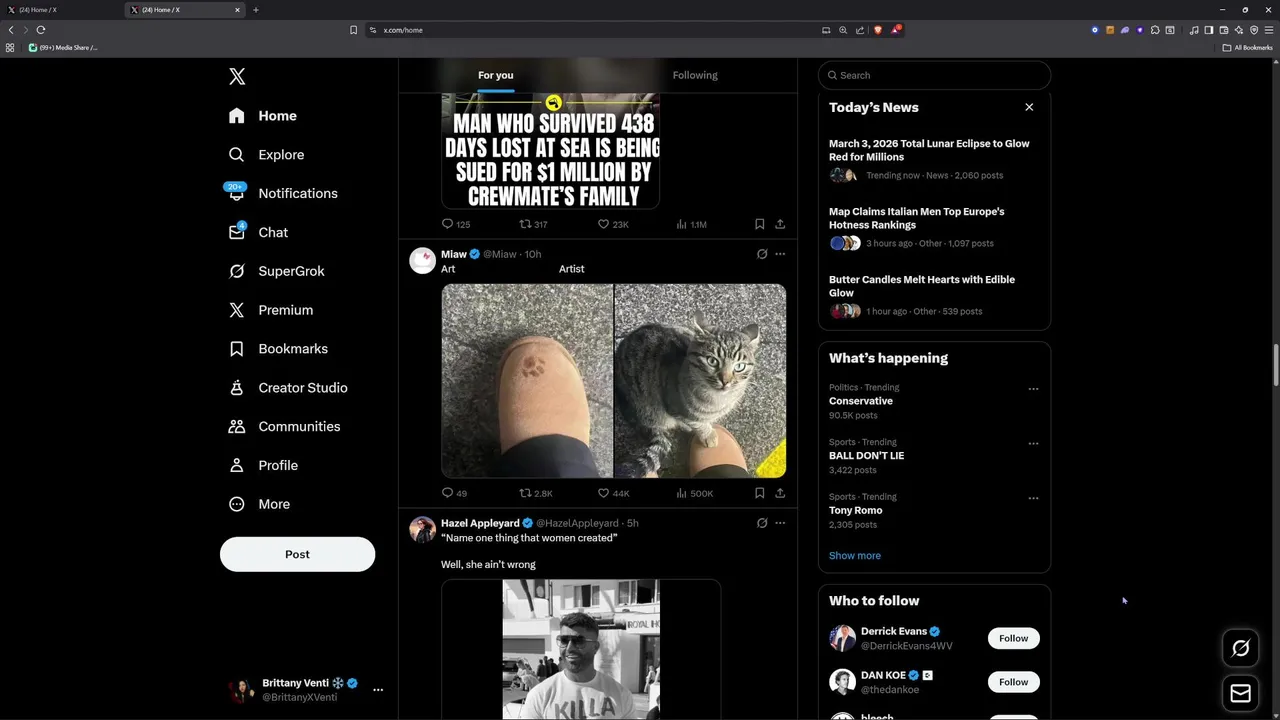
Task: Reply to the post with 125 replies
Action: click(447, 224)
